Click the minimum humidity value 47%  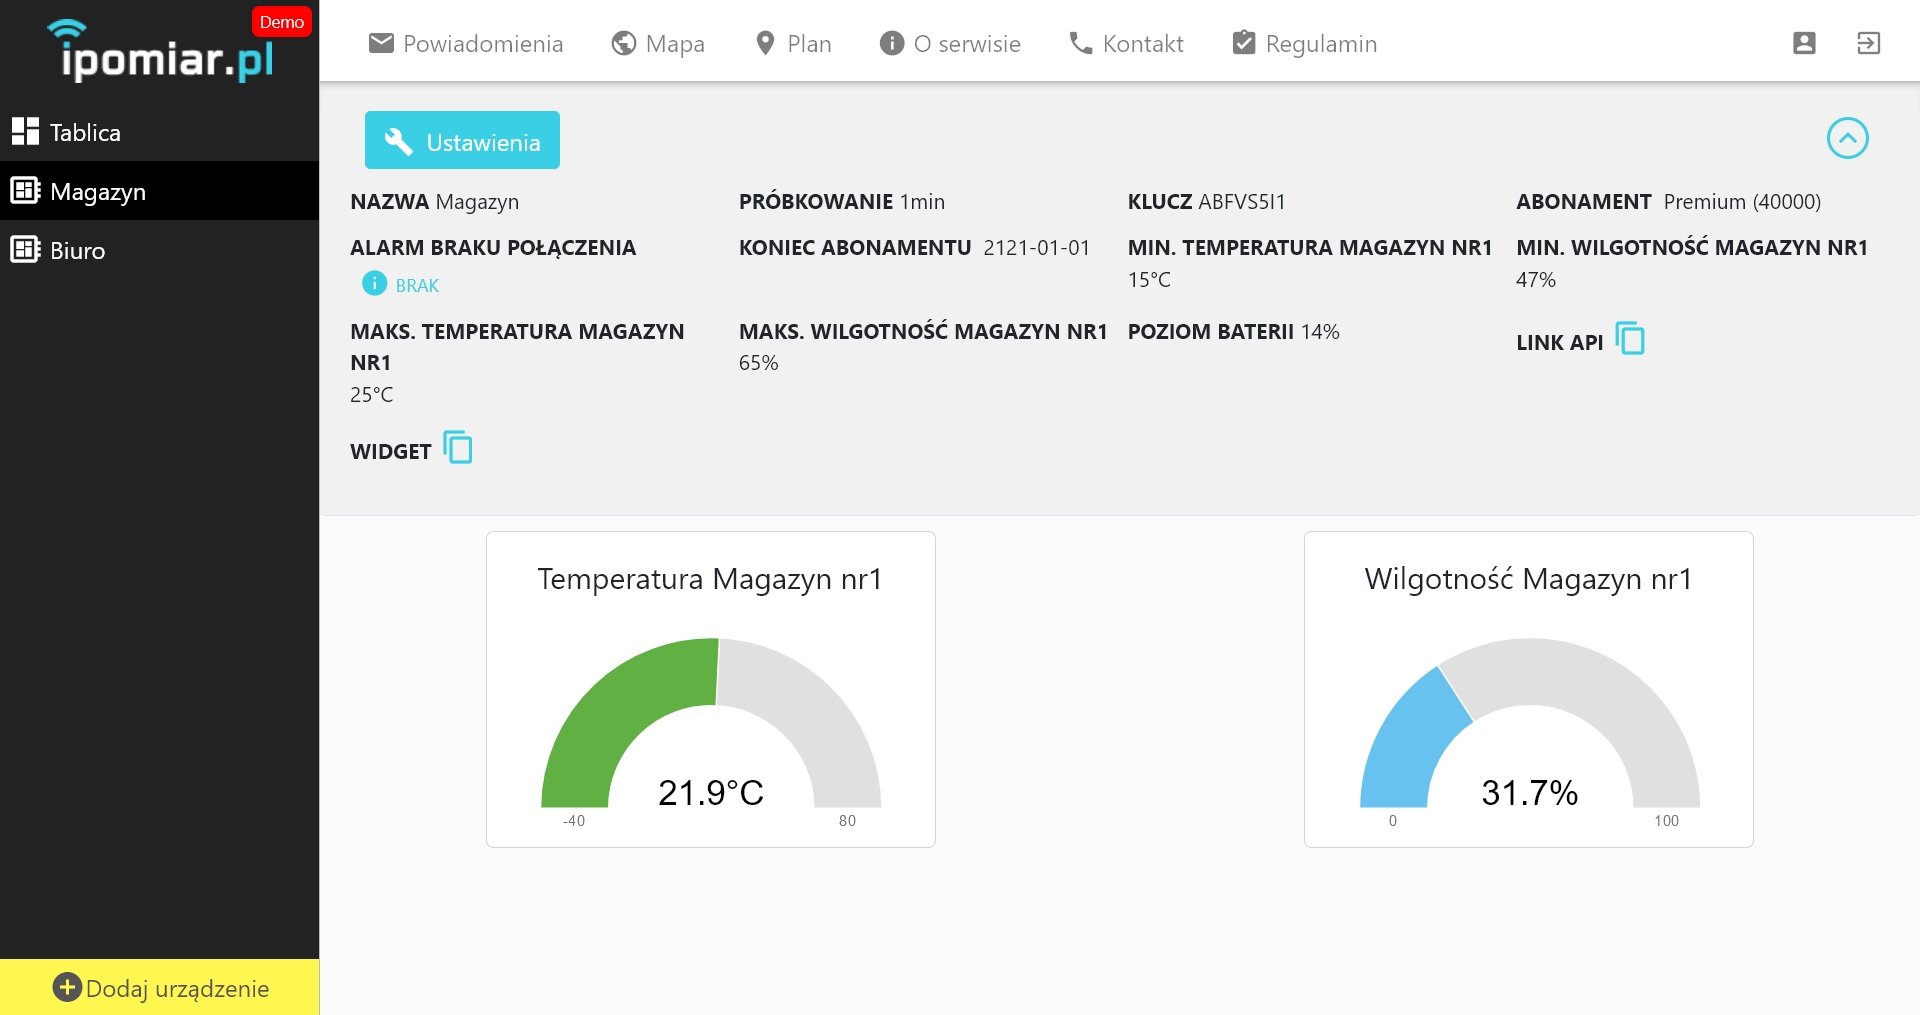pyautogui.click(x=1536, y=280)
